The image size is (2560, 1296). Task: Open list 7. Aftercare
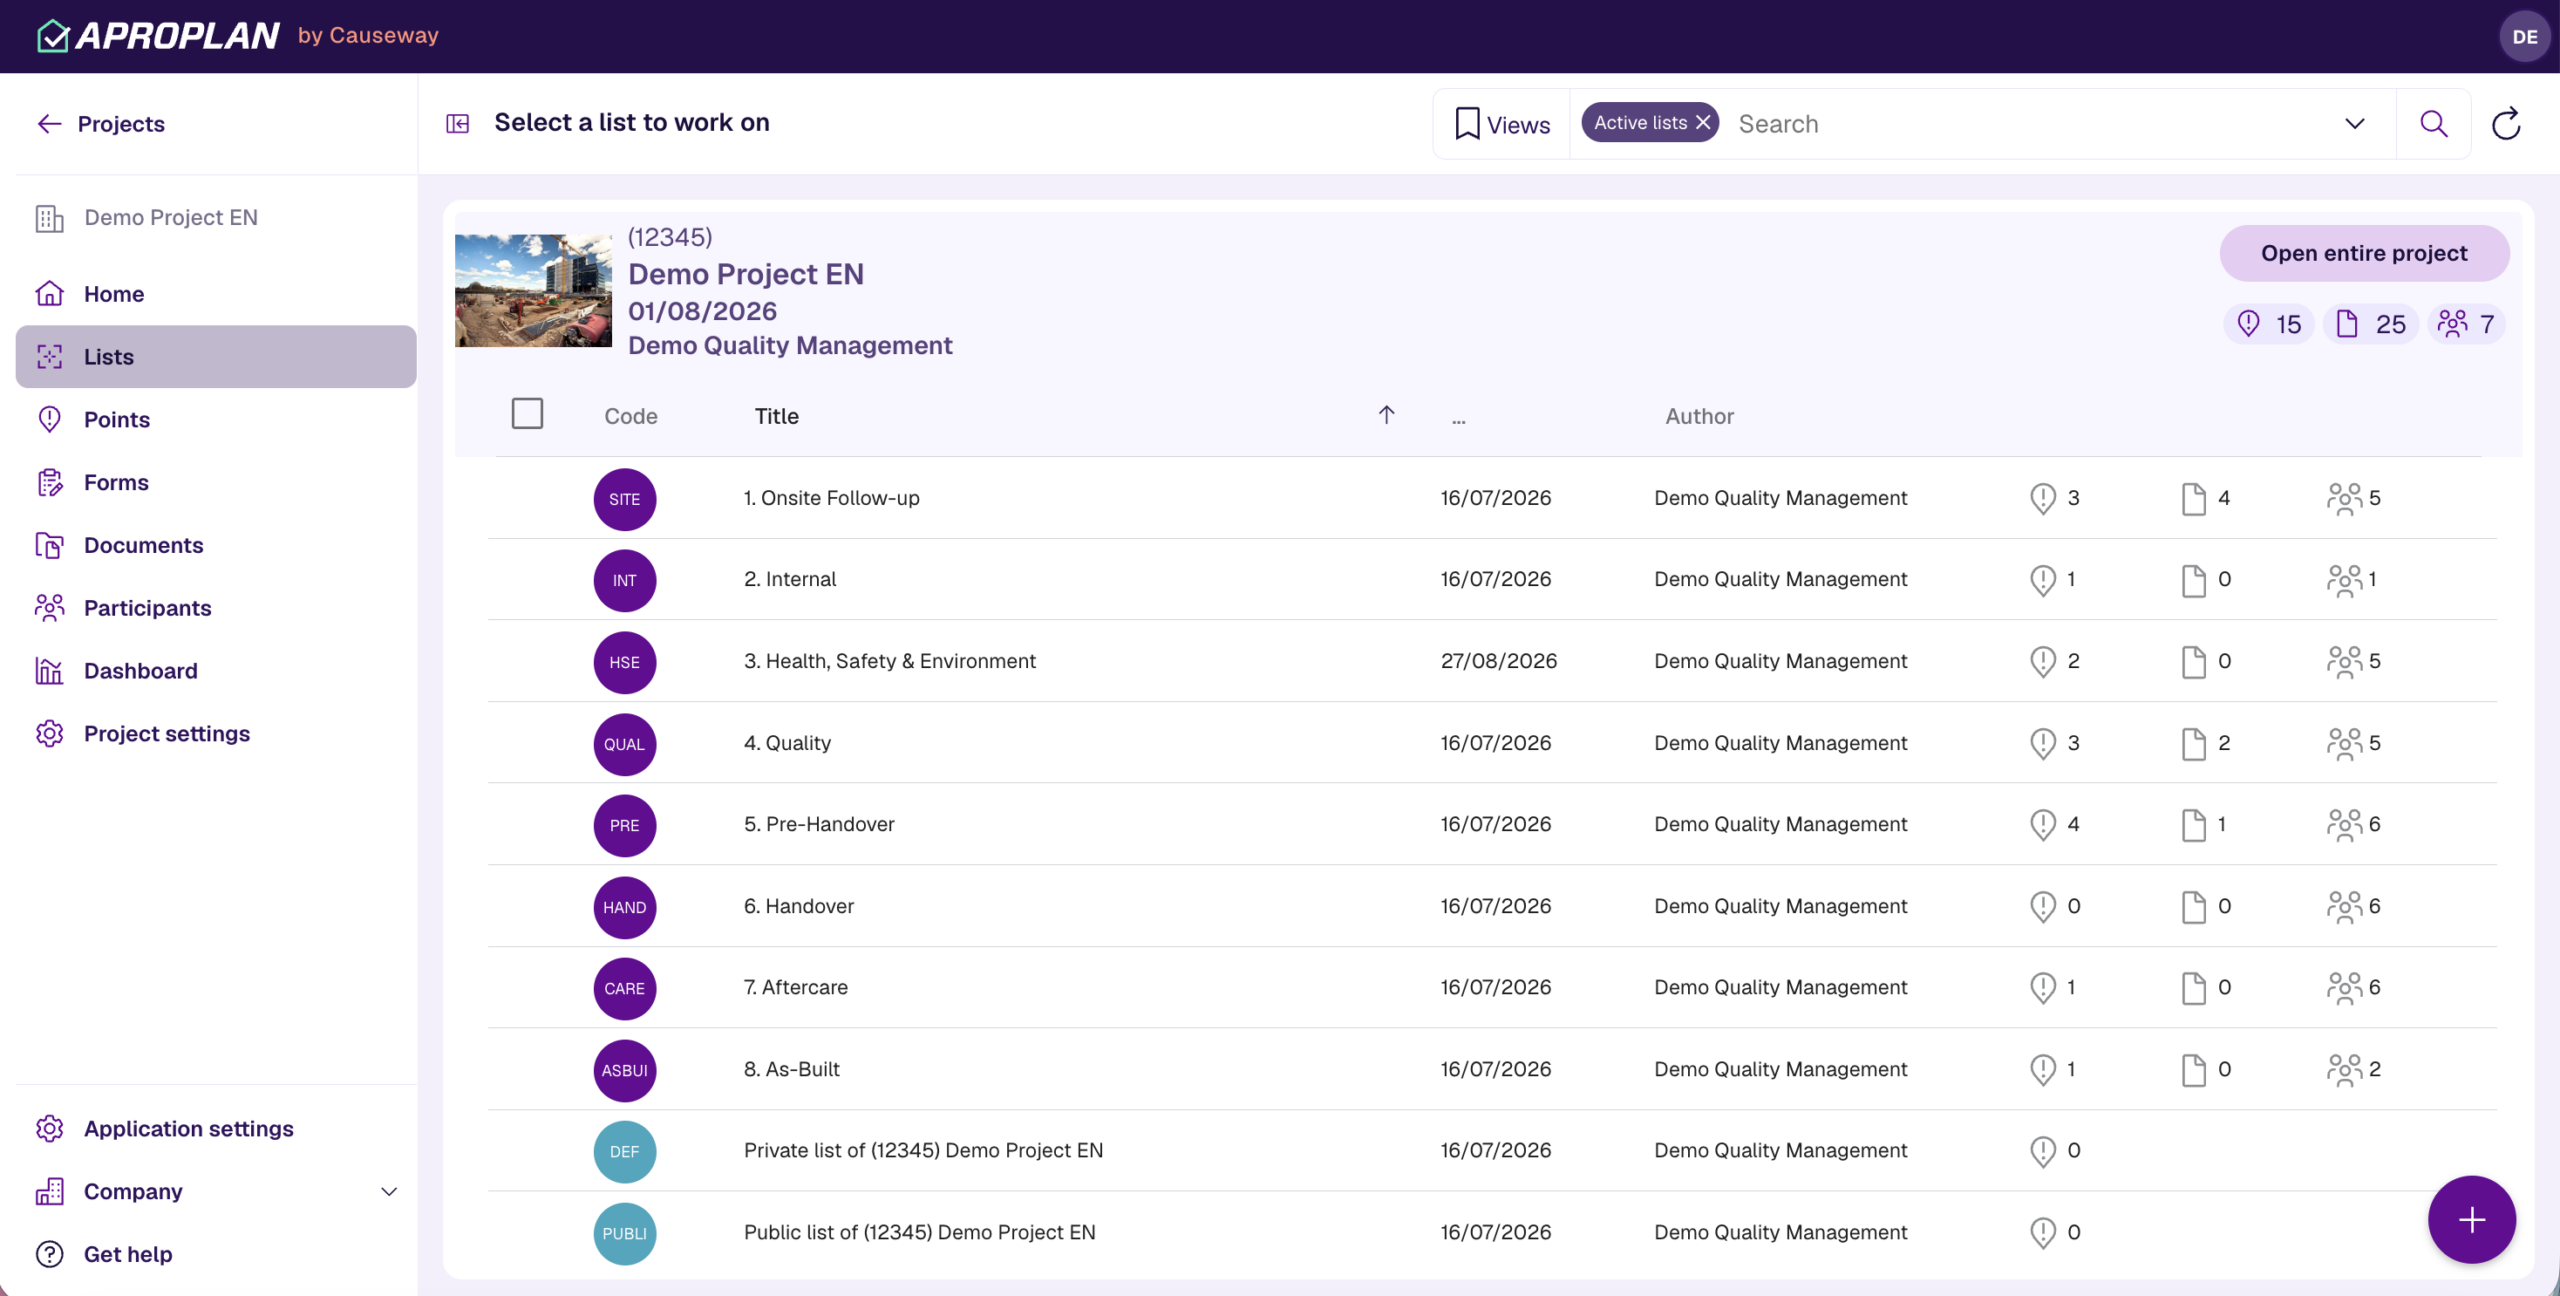795,987
